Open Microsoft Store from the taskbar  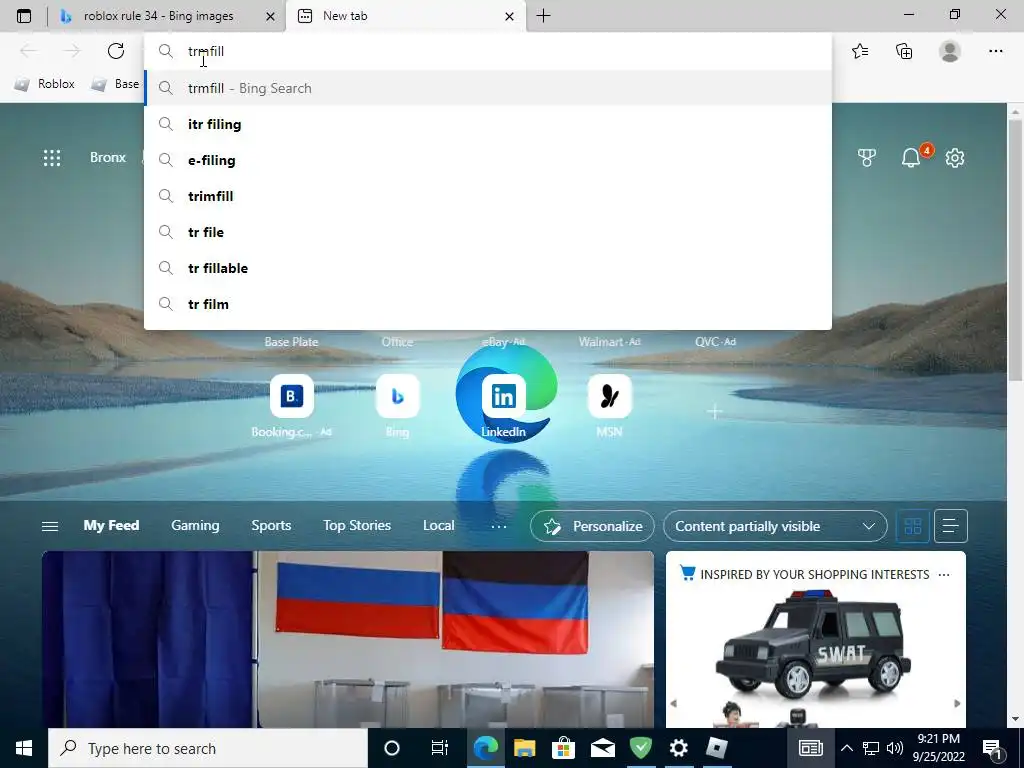[563, 748]
